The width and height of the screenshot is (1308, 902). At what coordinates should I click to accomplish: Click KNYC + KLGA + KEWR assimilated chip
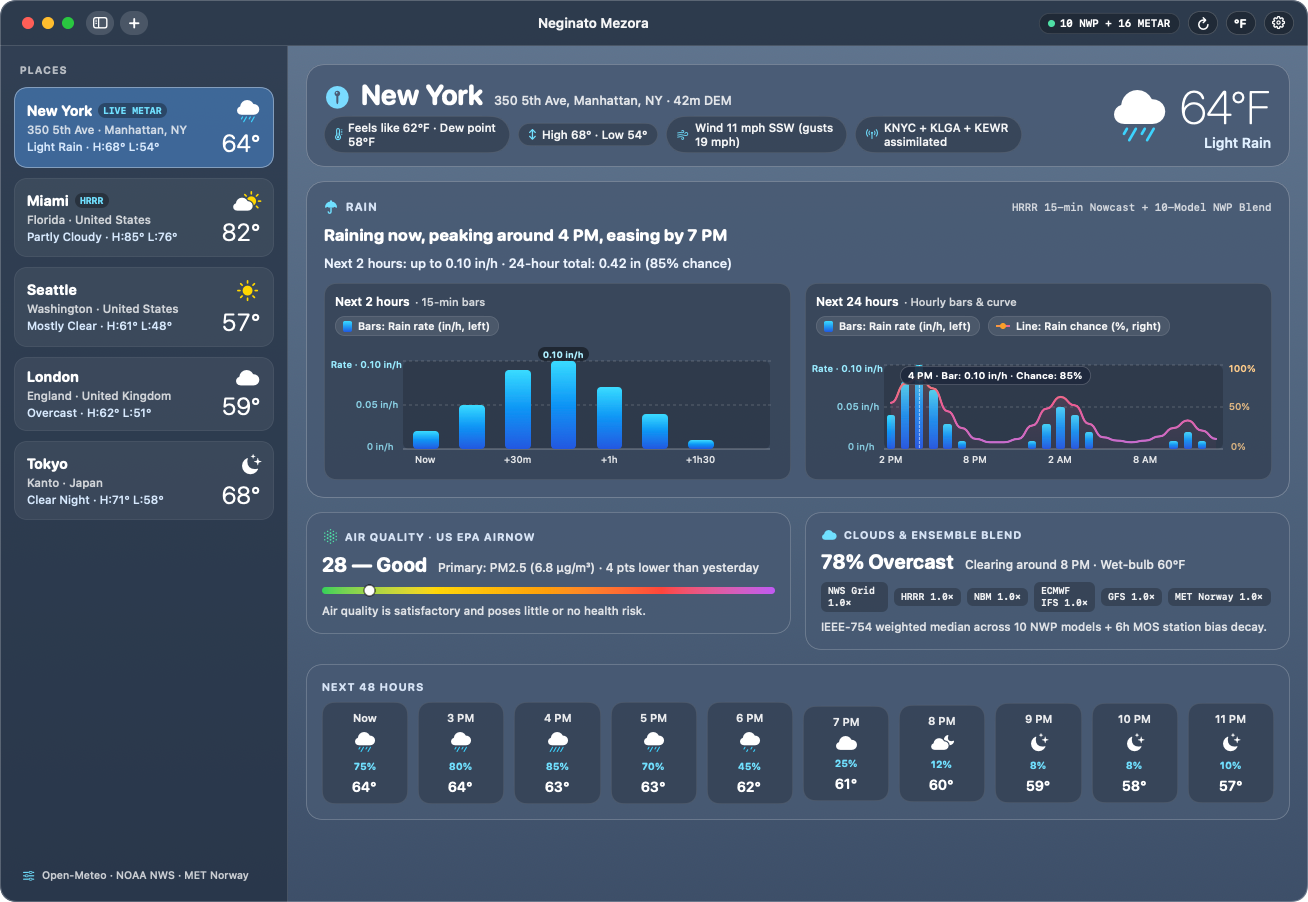(x=938, y=135)
